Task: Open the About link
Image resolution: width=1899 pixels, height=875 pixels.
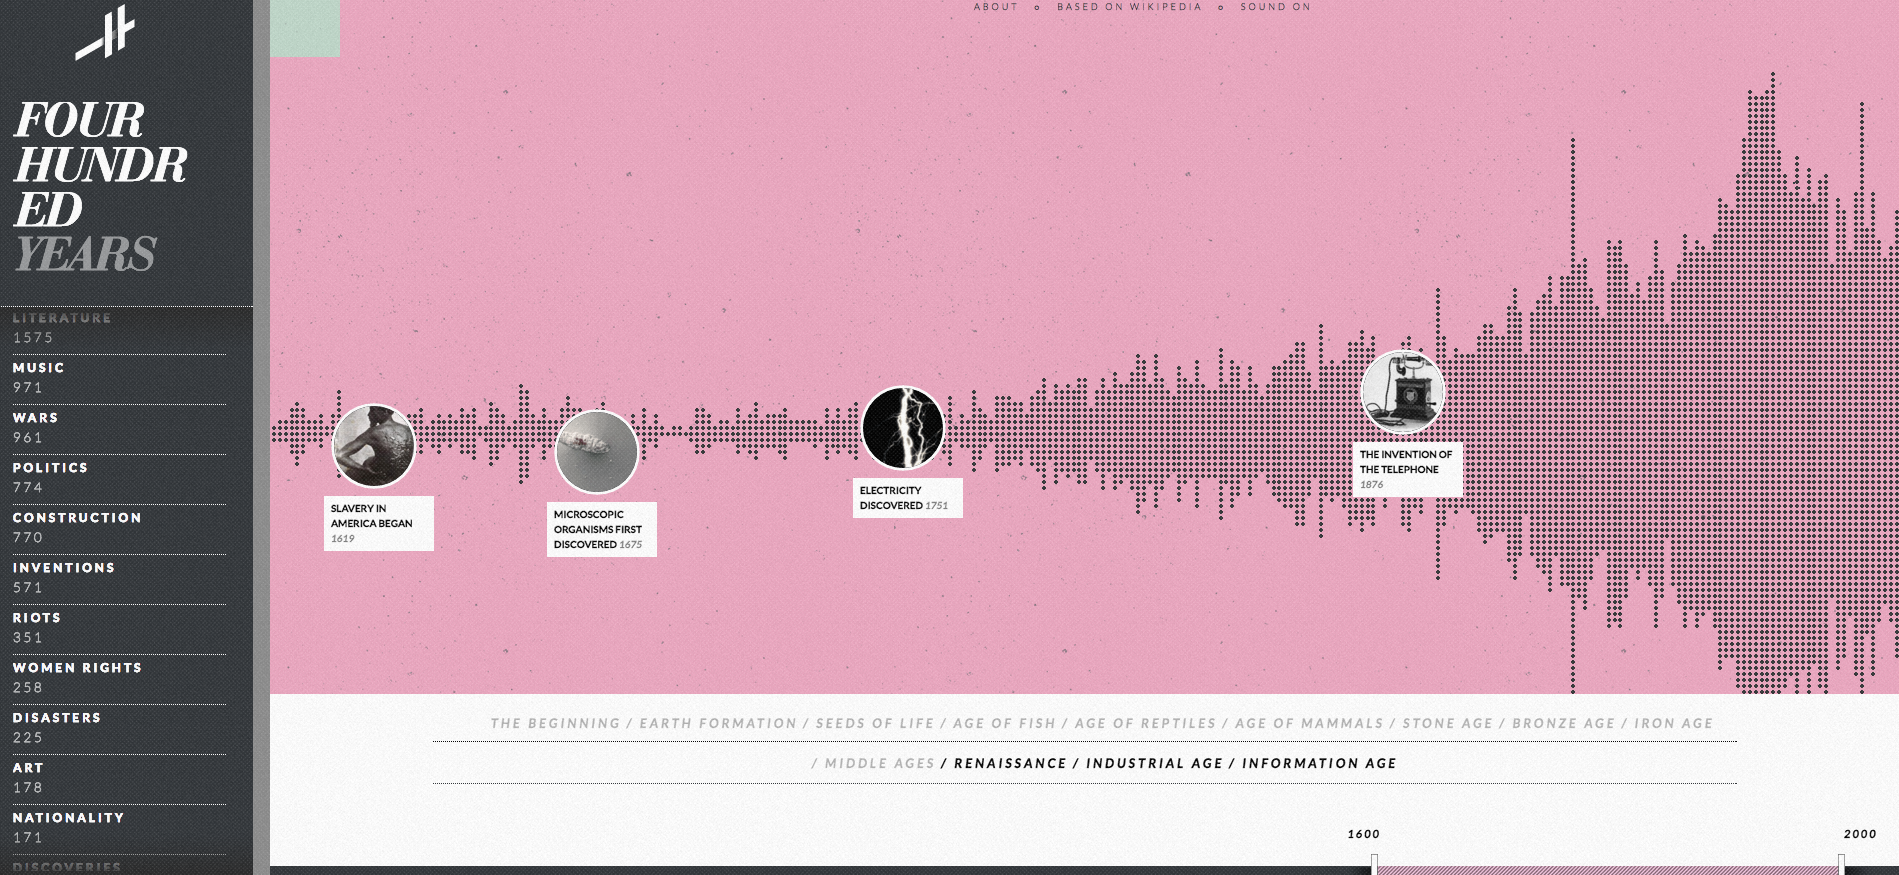Action: click(996, 7)
